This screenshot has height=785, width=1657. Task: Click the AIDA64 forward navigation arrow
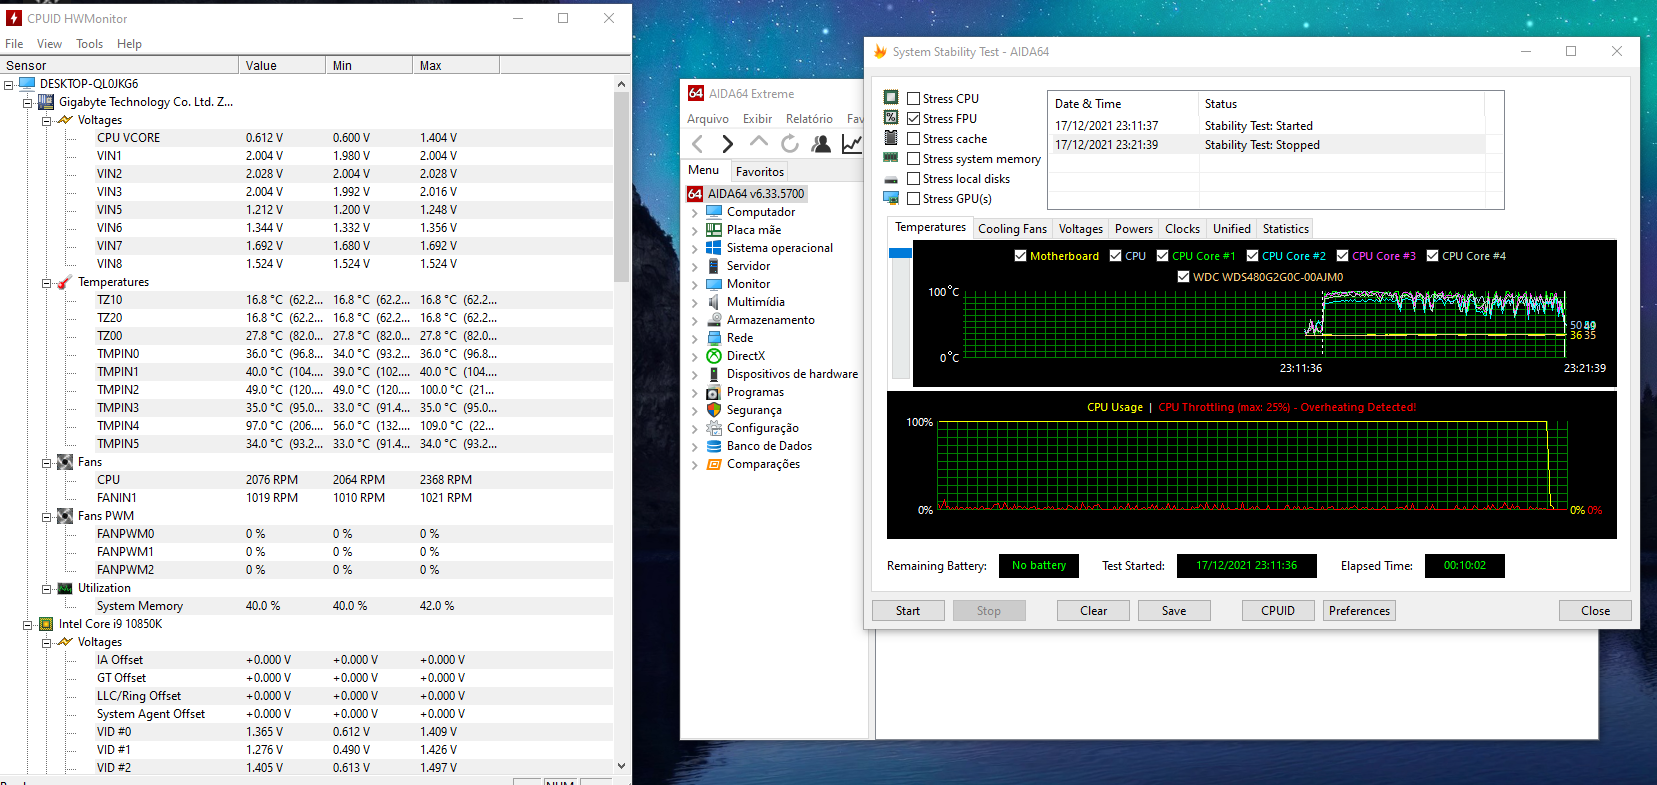[727, 144]
